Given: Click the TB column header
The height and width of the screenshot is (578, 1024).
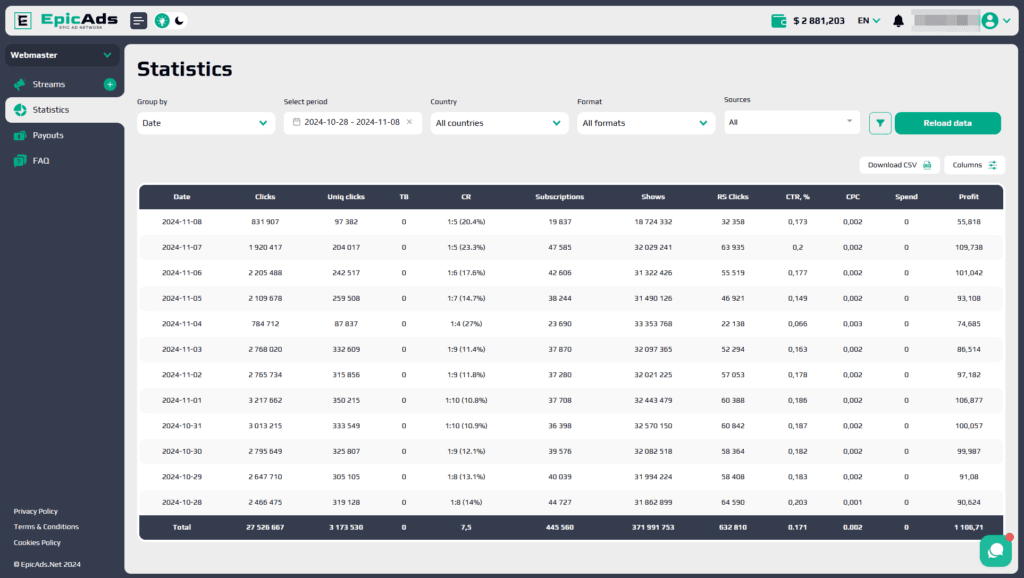Looking at the screenshot, I should click(404, 197).
